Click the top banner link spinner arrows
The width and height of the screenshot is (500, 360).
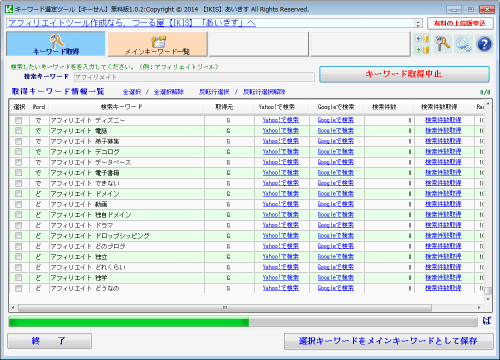point(418,23)
